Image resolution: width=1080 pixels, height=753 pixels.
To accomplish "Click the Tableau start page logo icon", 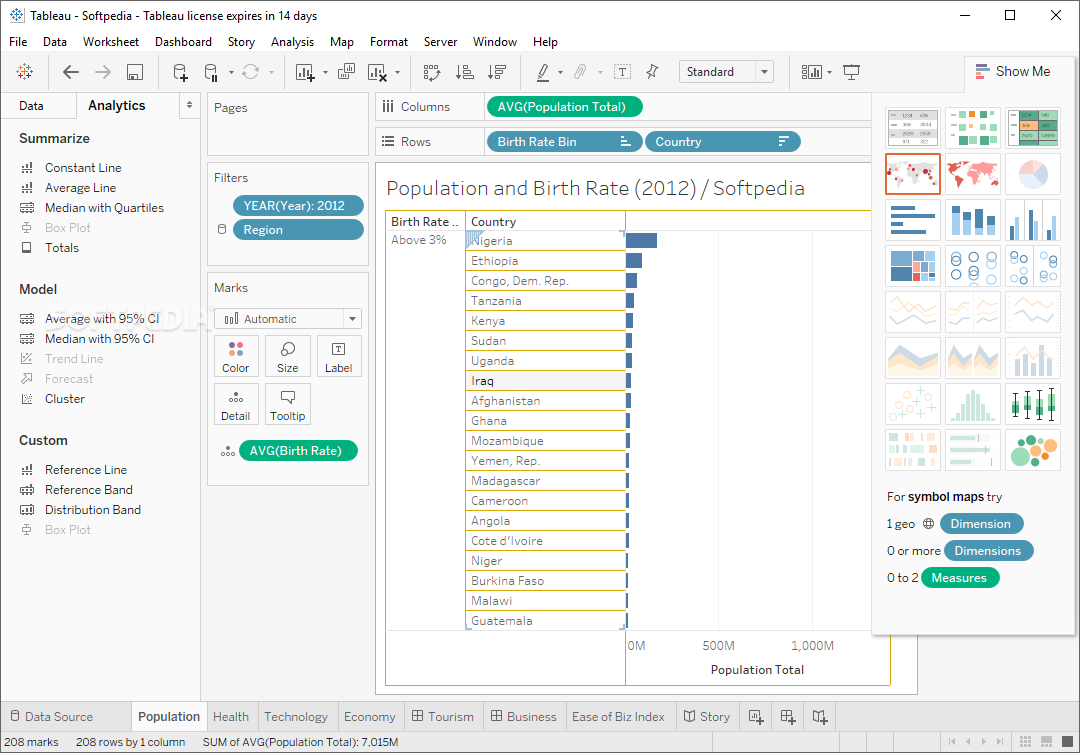I will tap(25, 72).
